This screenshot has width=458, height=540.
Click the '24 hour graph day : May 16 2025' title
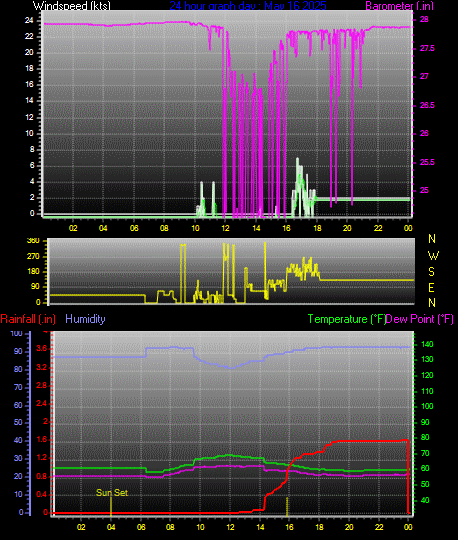(248, 6)
